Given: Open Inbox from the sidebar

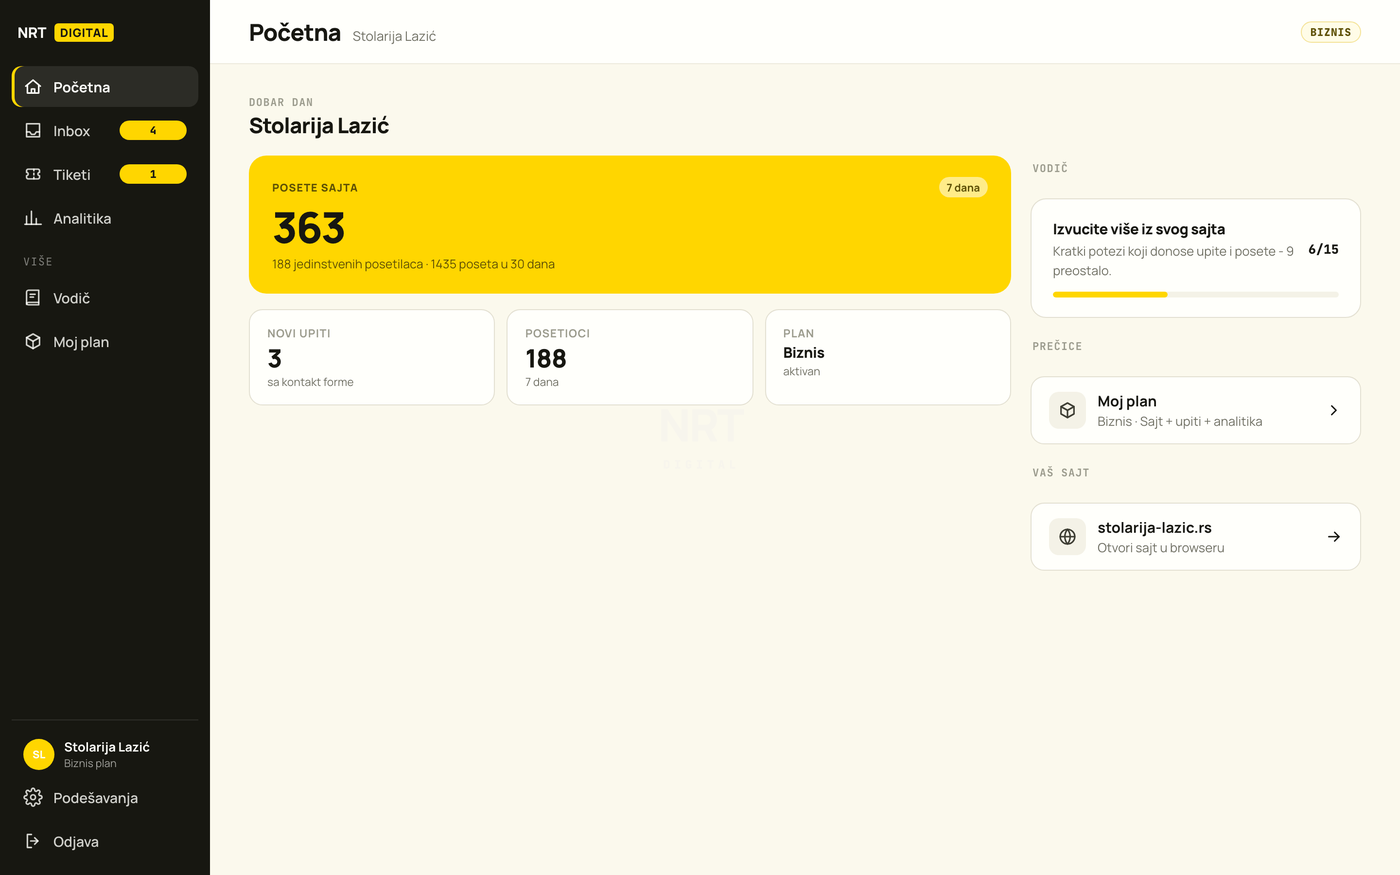Looking at the screenshot, I should [x=105, y=131].
